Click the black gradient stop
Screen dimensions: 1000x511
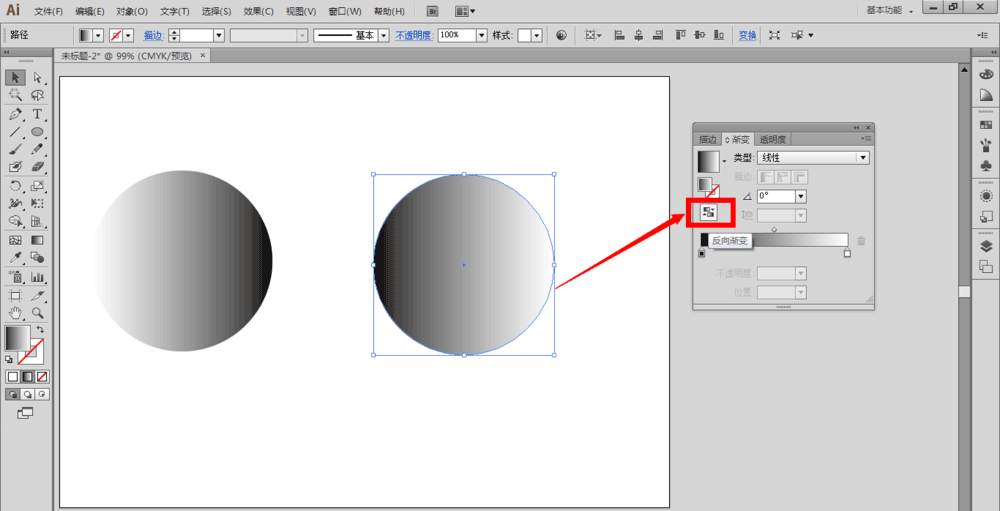point(702,253)
